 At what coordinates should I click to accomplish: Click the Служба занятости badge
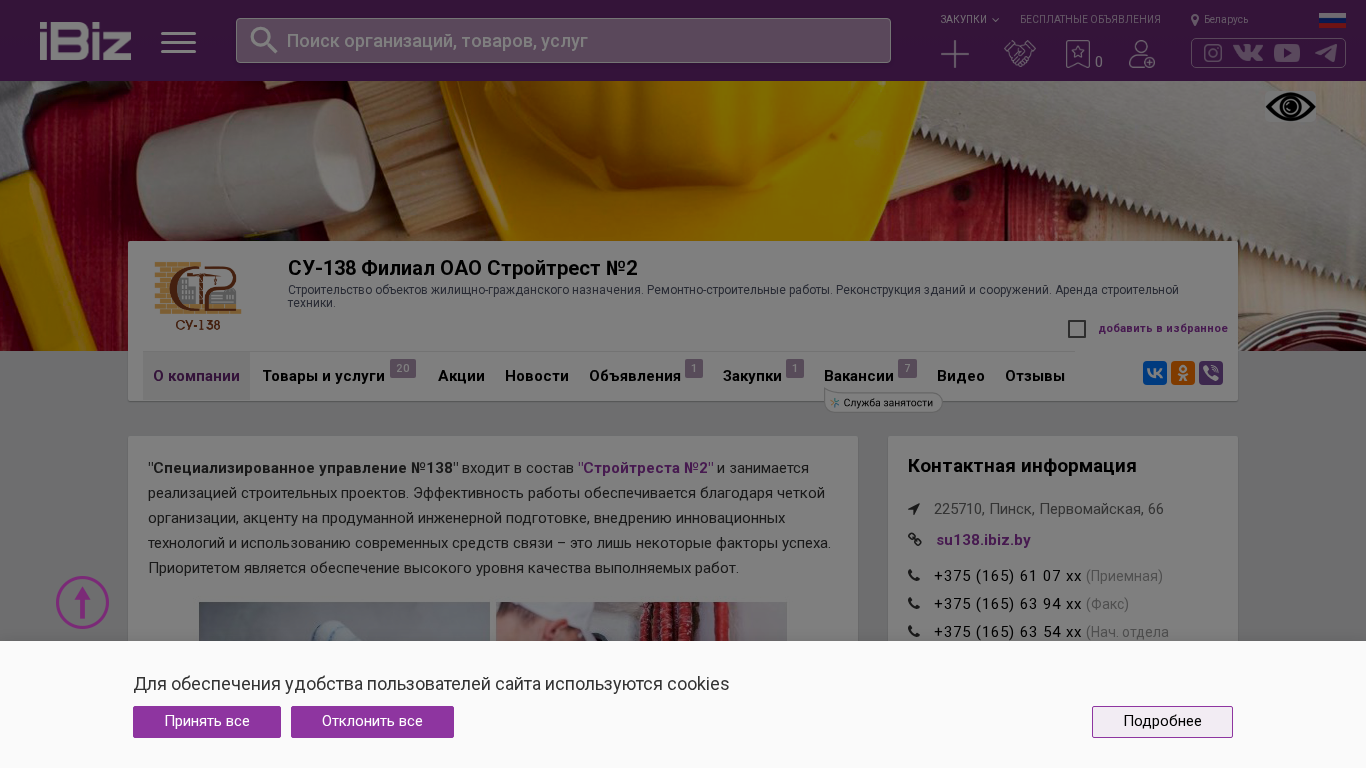point(884,402)
